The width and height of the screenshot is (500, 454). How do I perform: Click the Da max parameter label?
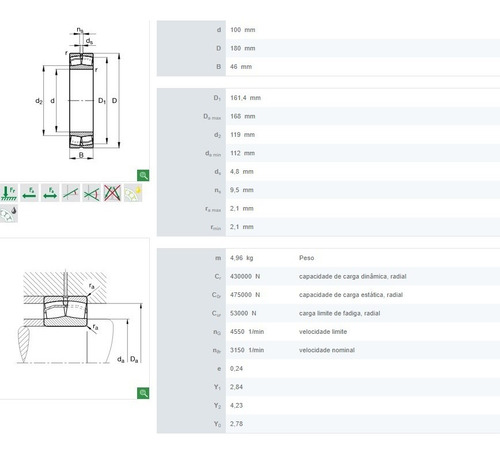tap(212, 117)
